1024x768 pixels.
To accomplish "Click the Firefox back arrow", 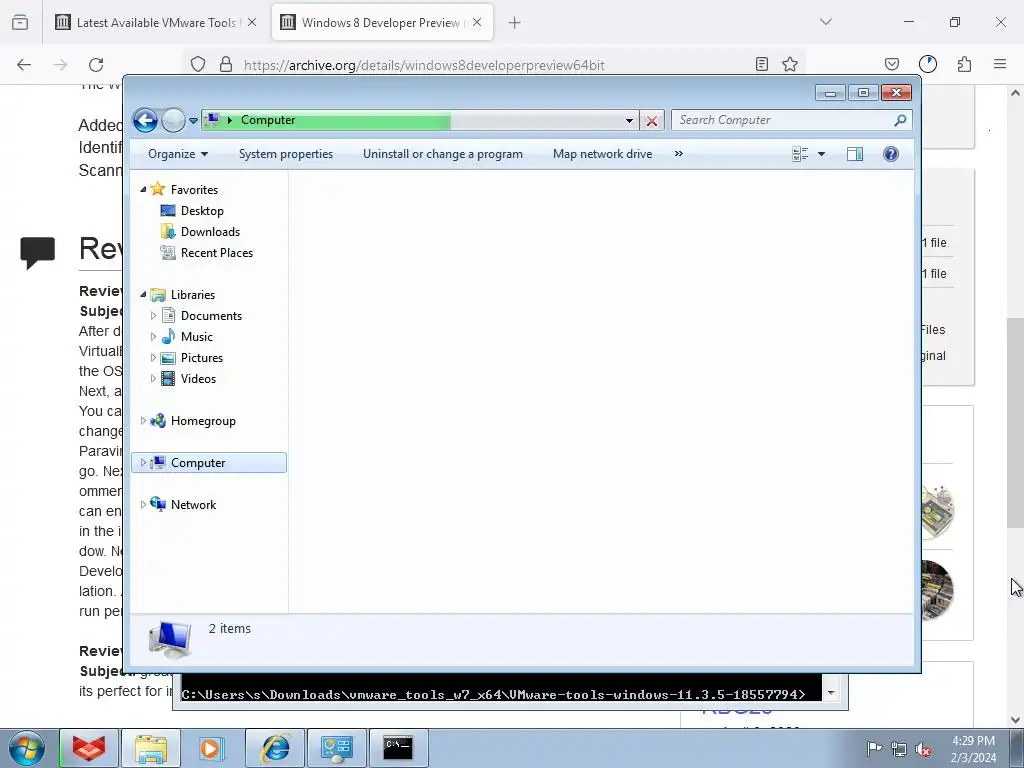I will pyautogui.click(x=24, y=65).
